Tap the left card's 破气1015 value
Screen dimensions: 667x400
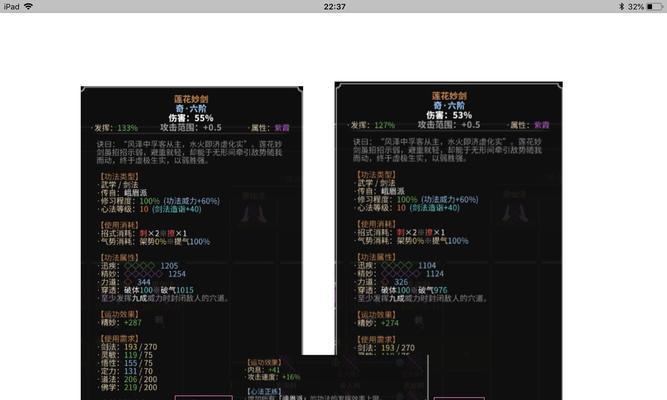point(177,290)
